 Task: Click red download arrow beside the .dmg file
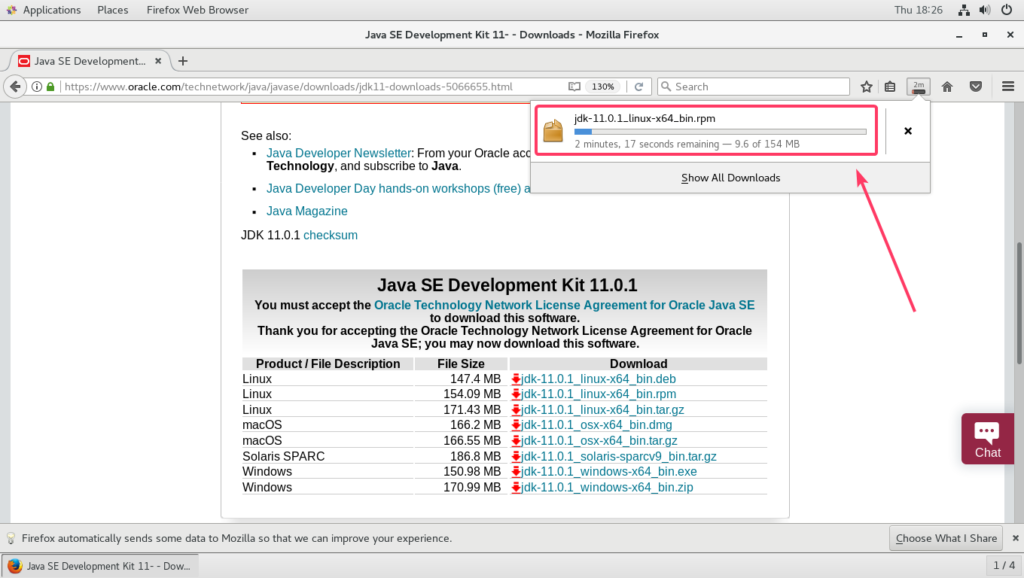(516, 425)
